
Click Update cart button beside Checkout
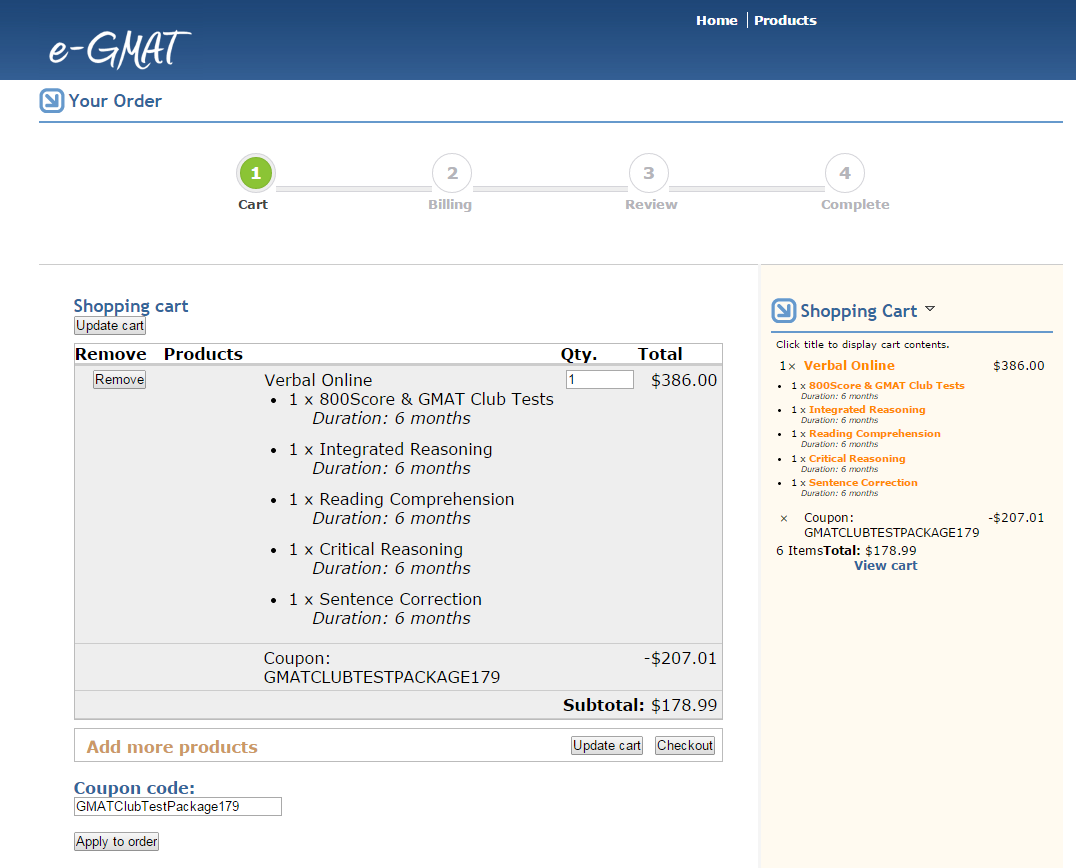(607, 745)
